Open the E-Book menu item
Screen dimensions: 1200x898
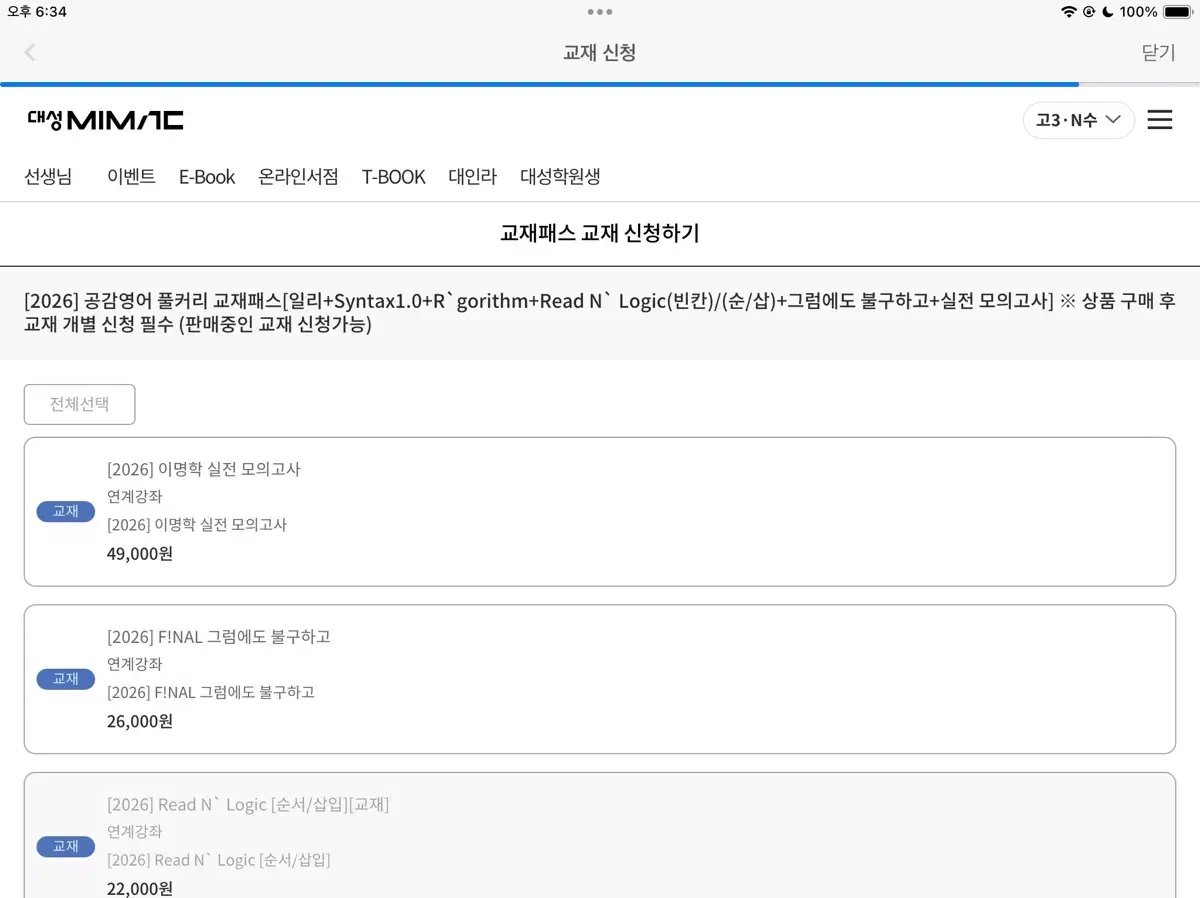(206, 176)
